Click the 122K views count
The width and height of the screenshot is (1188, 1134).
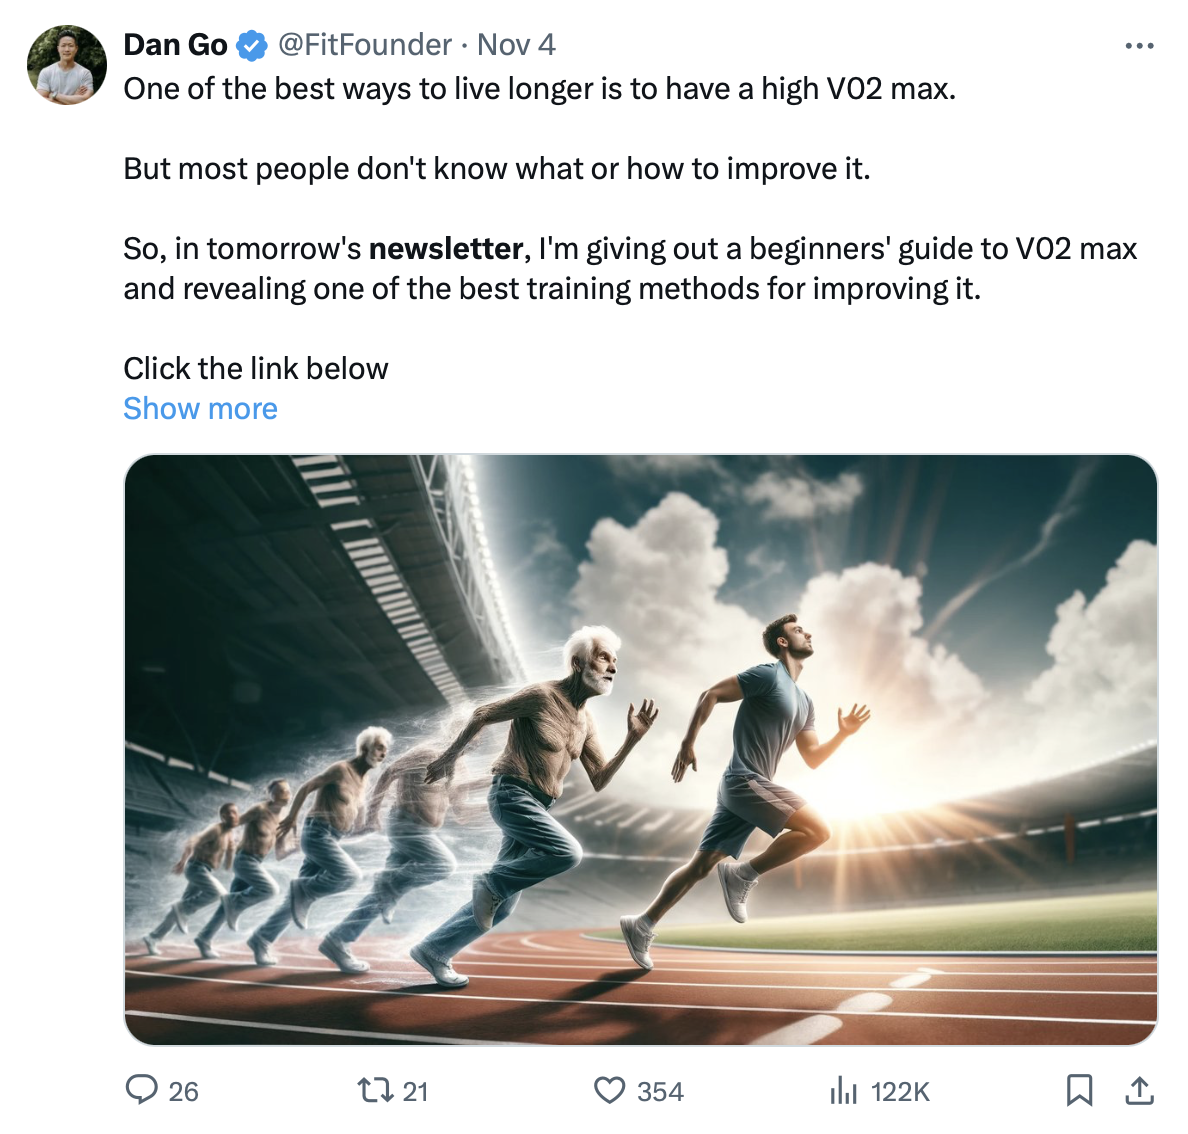click(x=900, y=1092)
